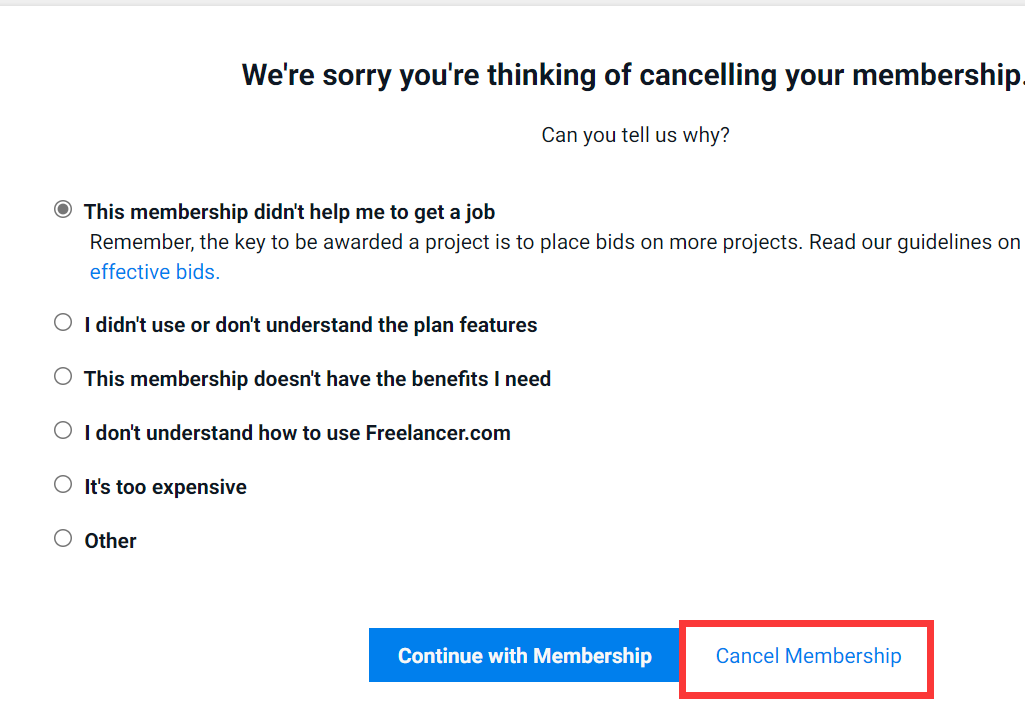This screenshot has width=1025, height=721.
Task: Click the Continue with Membership button
Action: (524, 656)
